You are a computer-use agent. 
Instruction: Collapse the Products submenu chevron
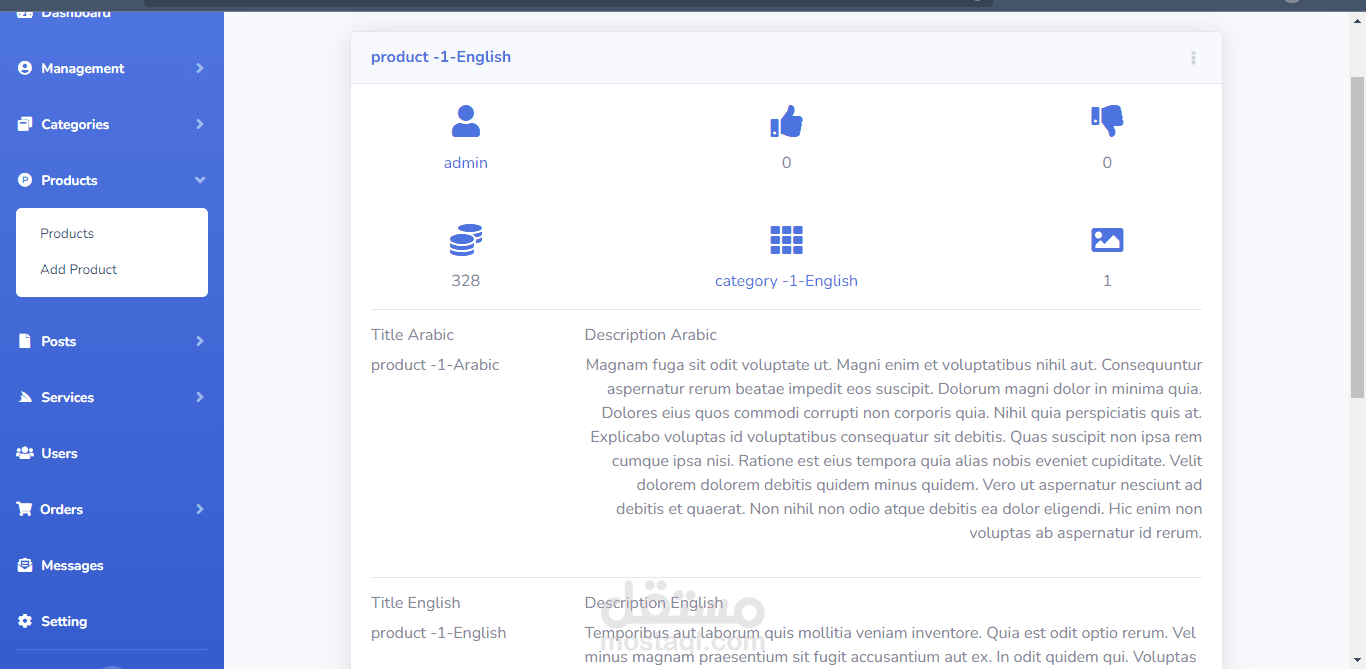(200, 180)
